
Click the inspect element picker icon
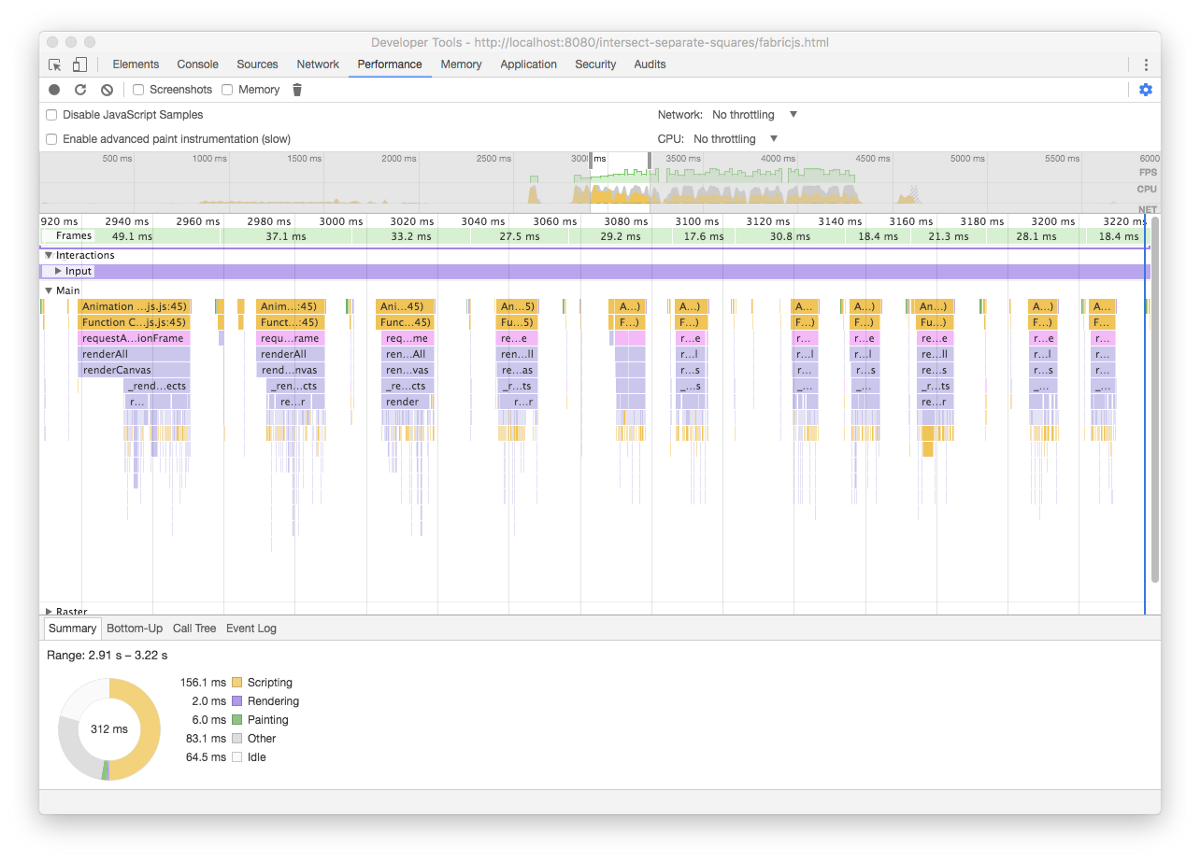click(55, 64)
